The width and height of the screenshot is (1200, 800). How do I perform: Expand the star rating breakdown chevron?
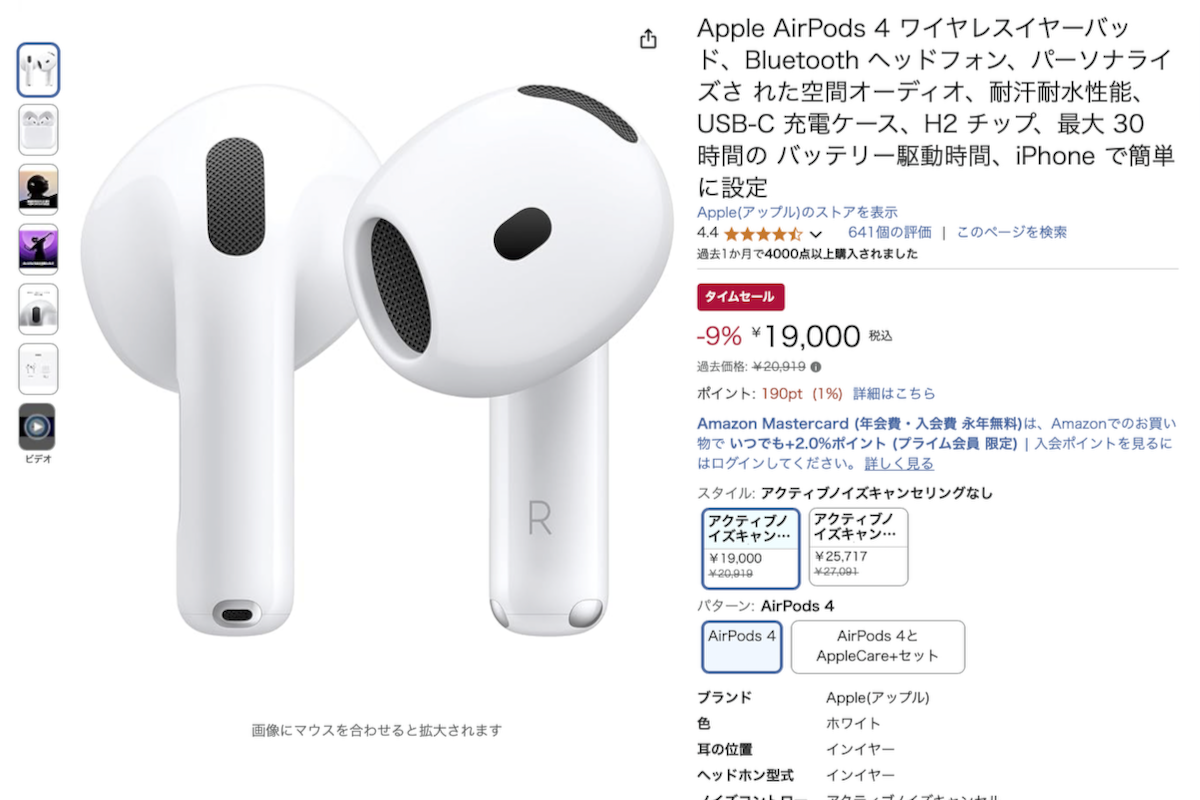click(x=816, y=234)
